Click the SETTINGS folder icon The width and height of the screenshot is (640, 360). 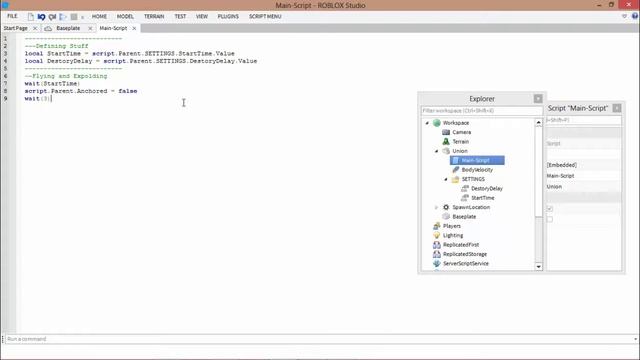coord(456,179)
